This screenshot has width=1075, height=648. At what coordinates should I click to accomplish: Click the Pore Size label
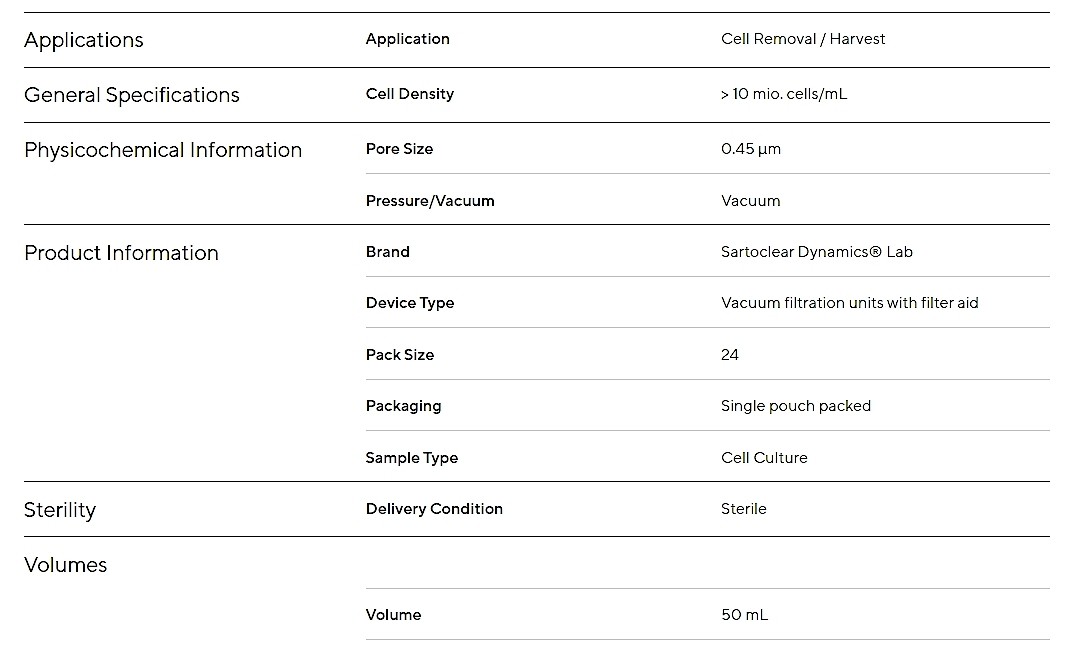pos(400,149)
